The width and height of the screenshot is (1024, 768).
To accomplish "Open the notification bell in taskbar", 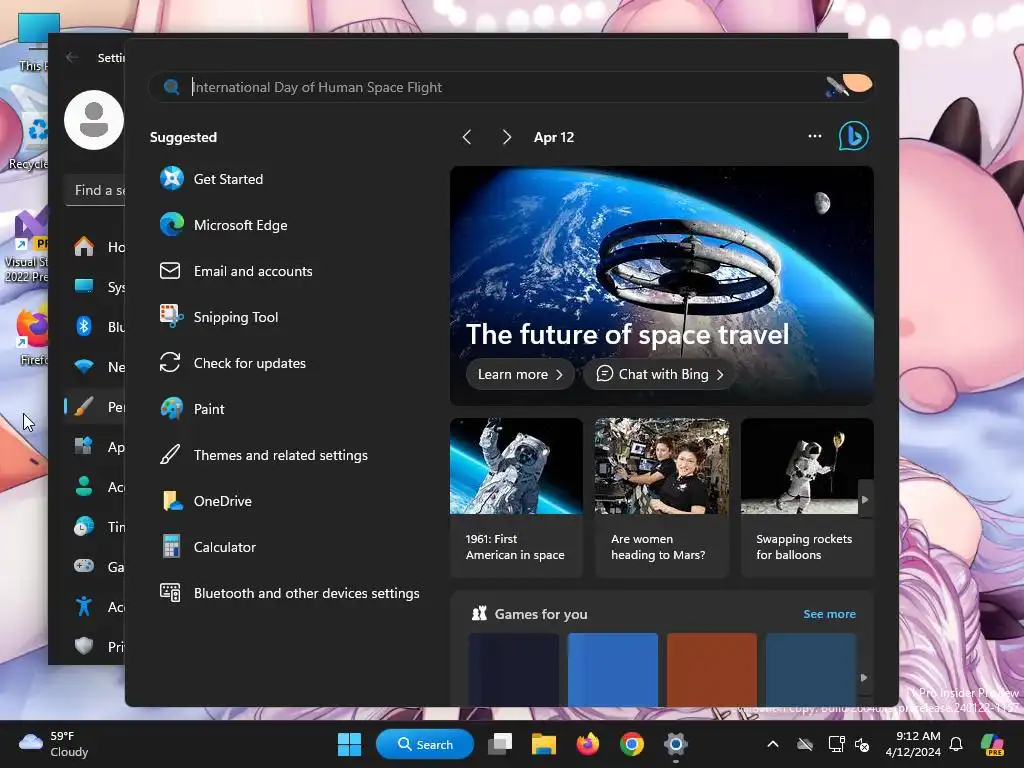I will click(956, 744).
